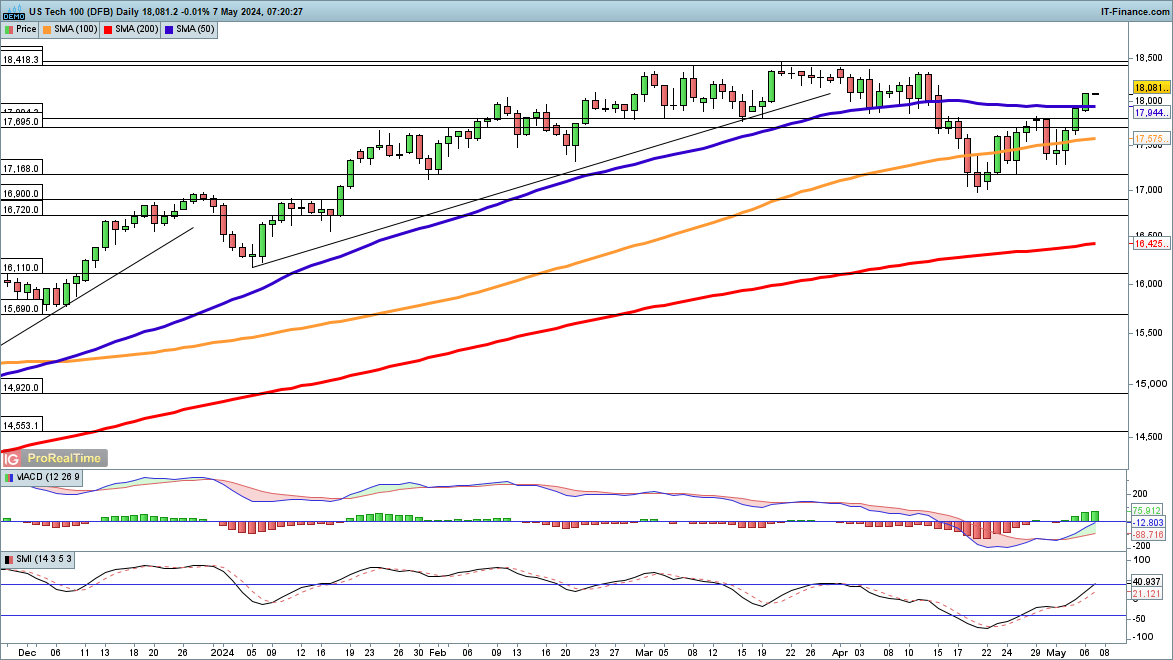Click the SMI axis label -100

(x=1143, y=637)
